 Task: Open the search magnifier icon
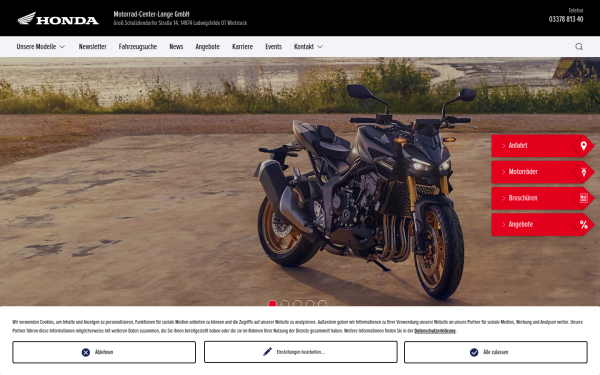click(x=579, y=47)
